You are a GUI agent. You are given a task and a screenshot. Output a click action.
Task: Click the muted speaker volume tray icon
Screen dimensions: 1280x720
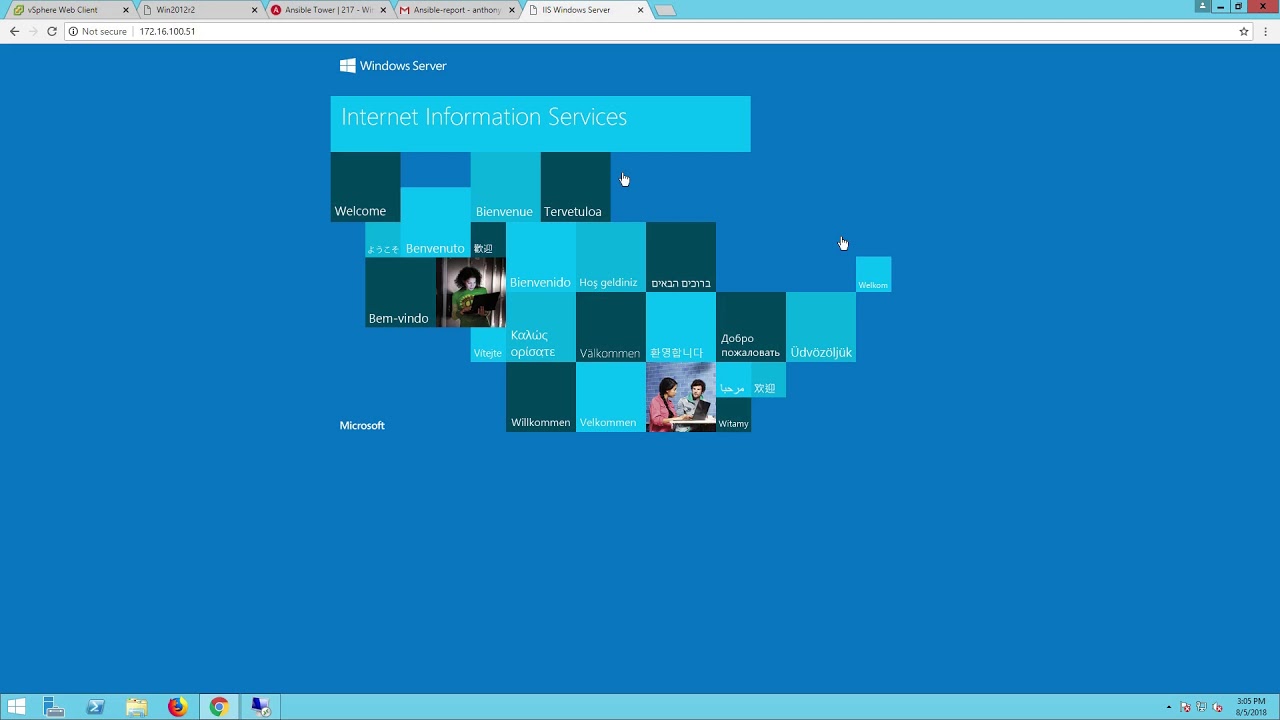[x=1217, y=708]
